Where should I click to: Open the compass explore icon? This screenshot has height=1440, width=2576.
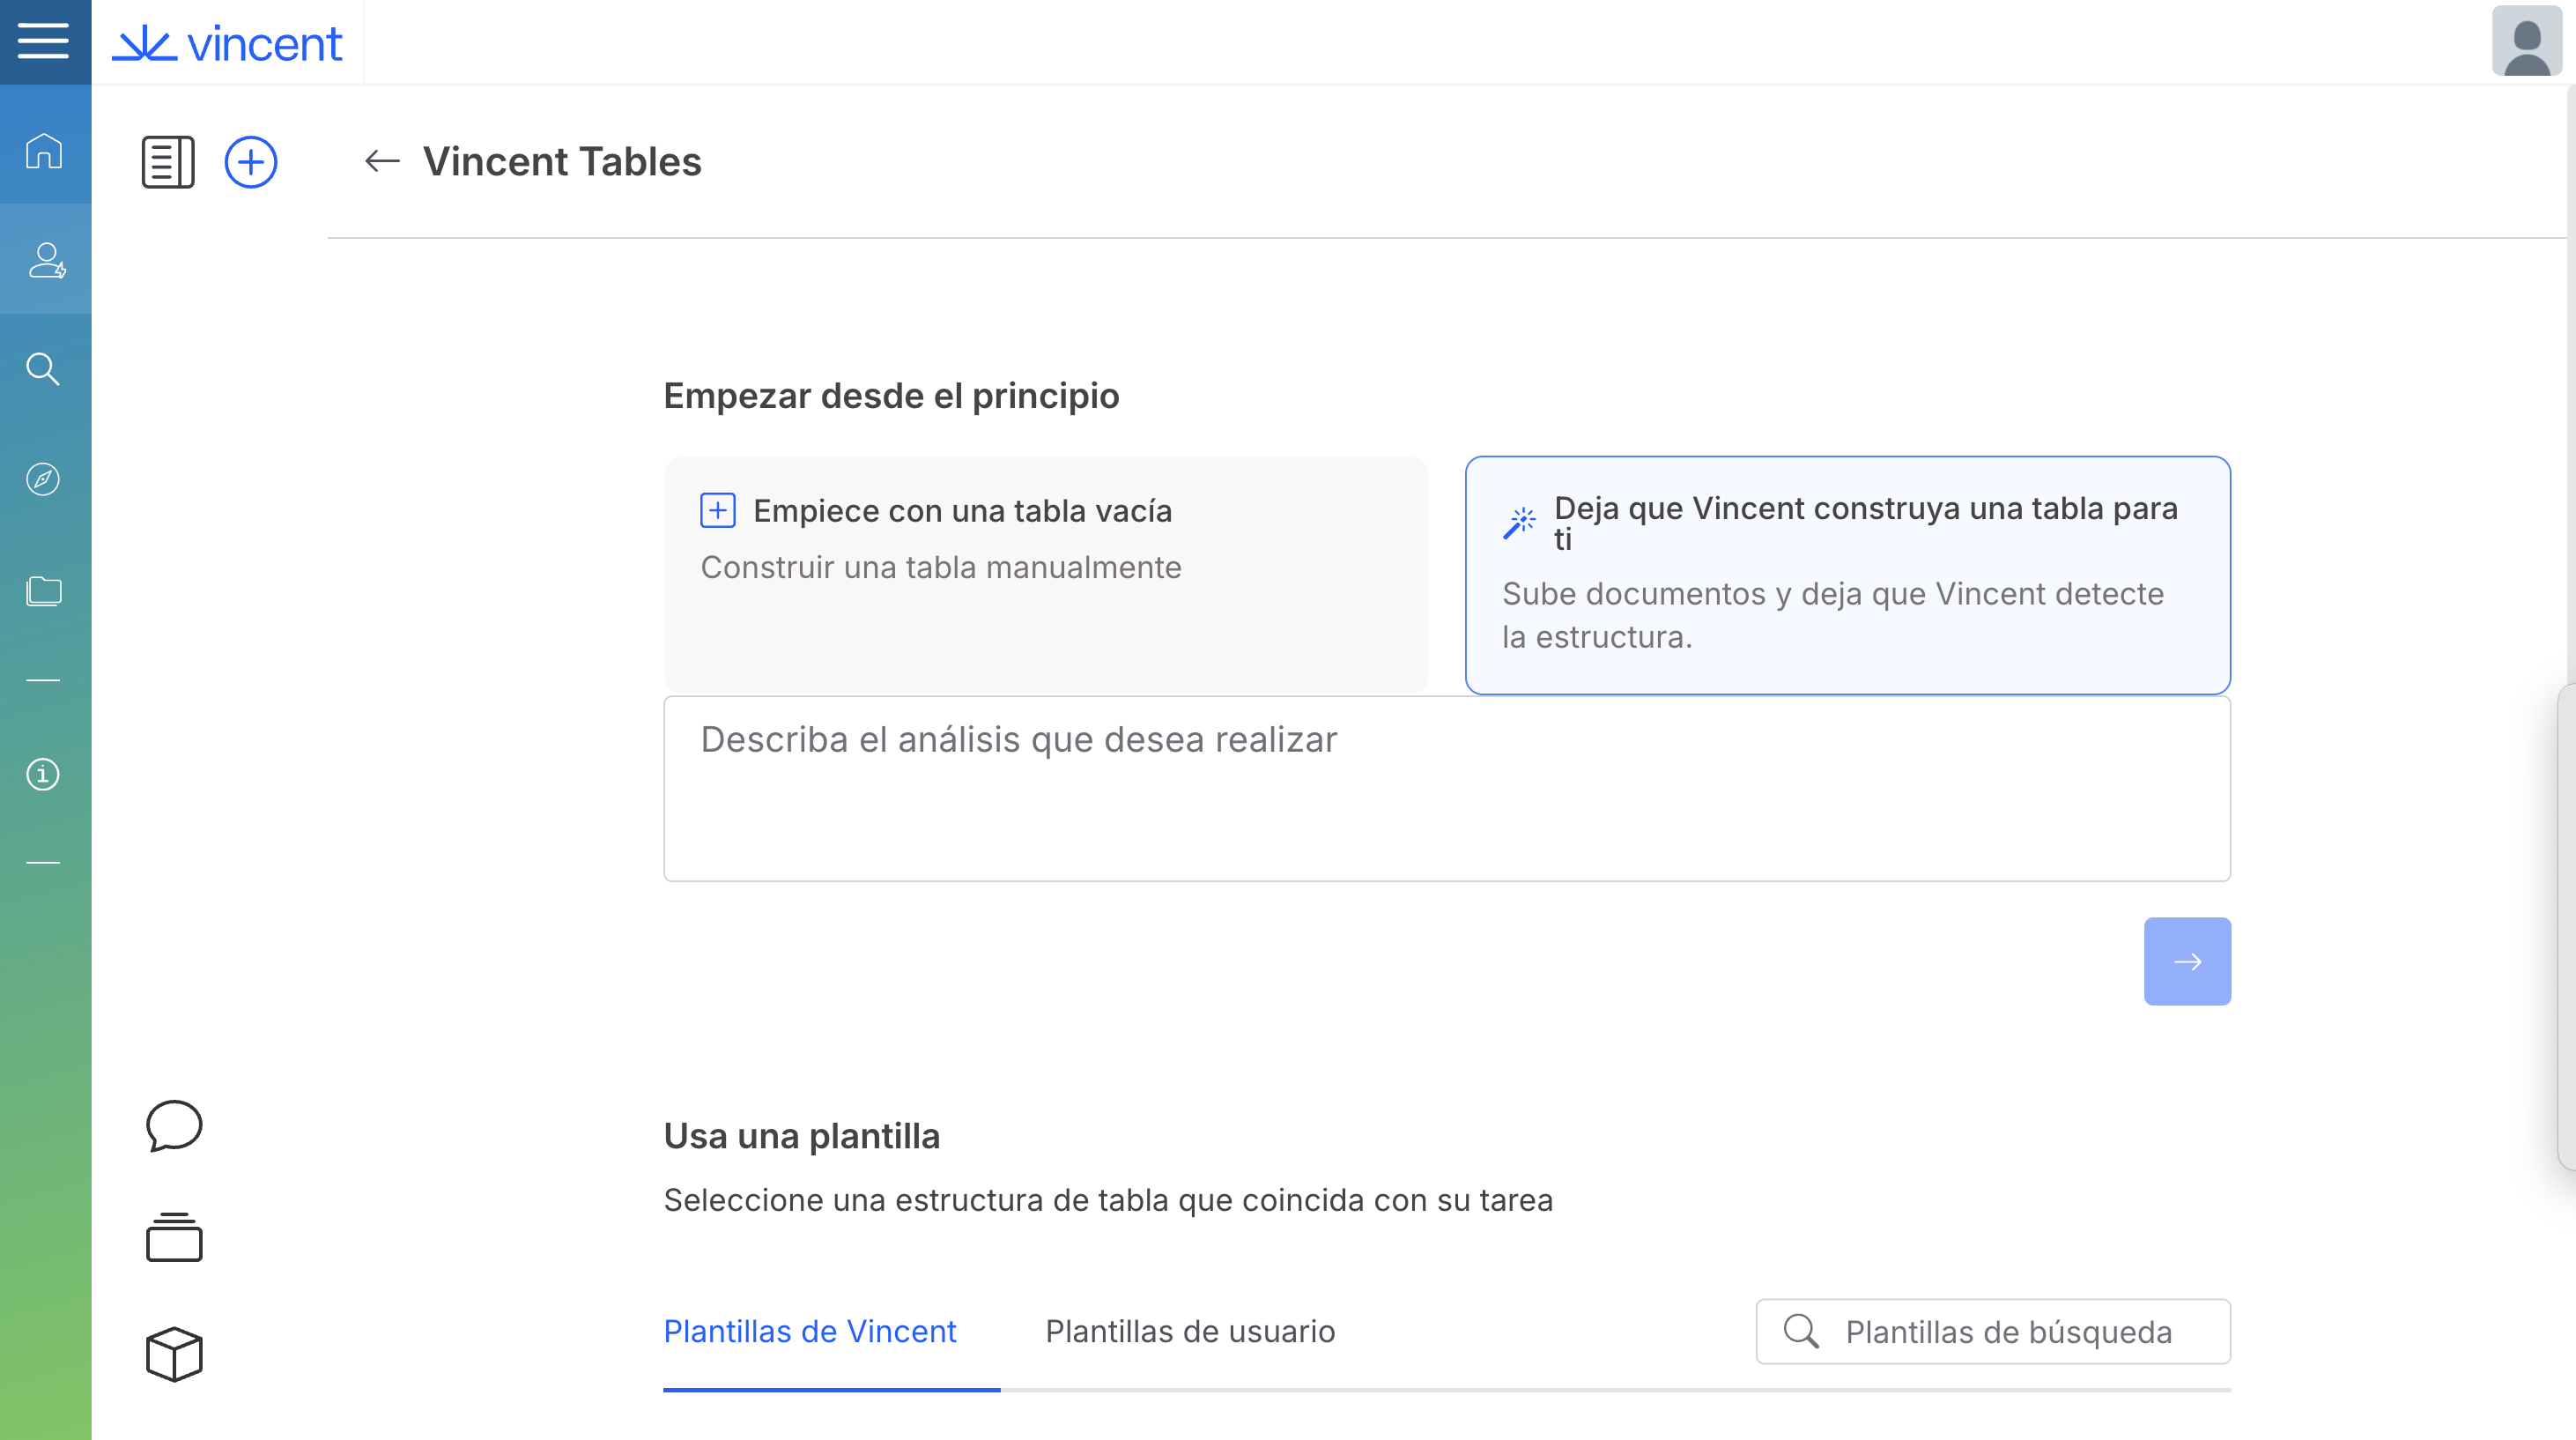pyautogui.click(x=43, y=479)
